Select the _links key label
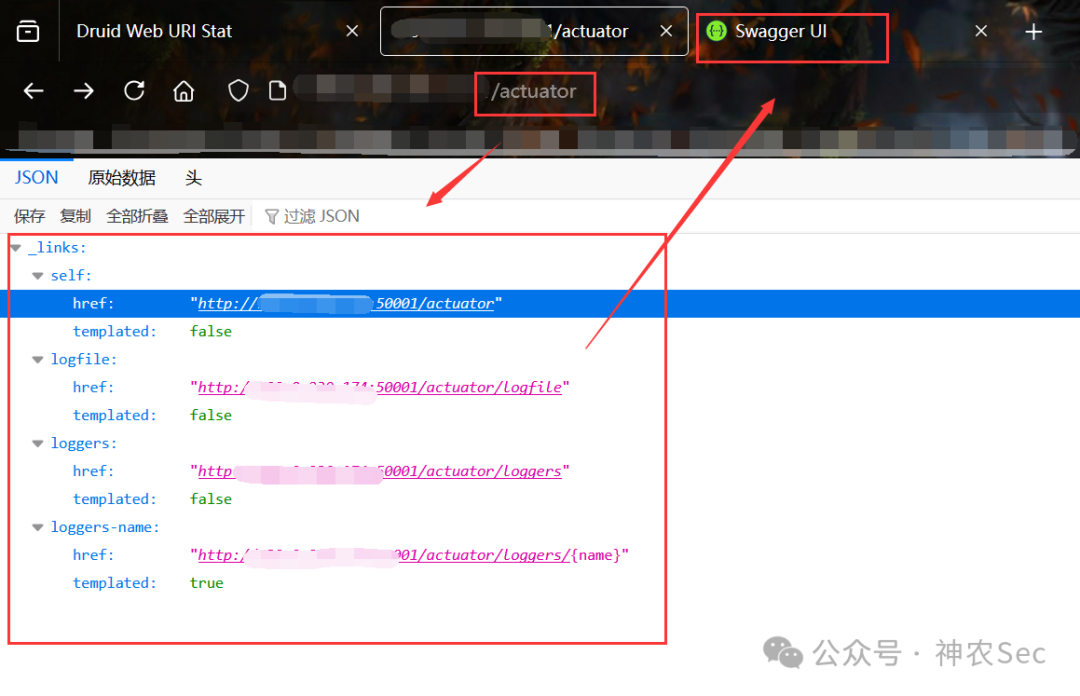 [x=57, y=247]
